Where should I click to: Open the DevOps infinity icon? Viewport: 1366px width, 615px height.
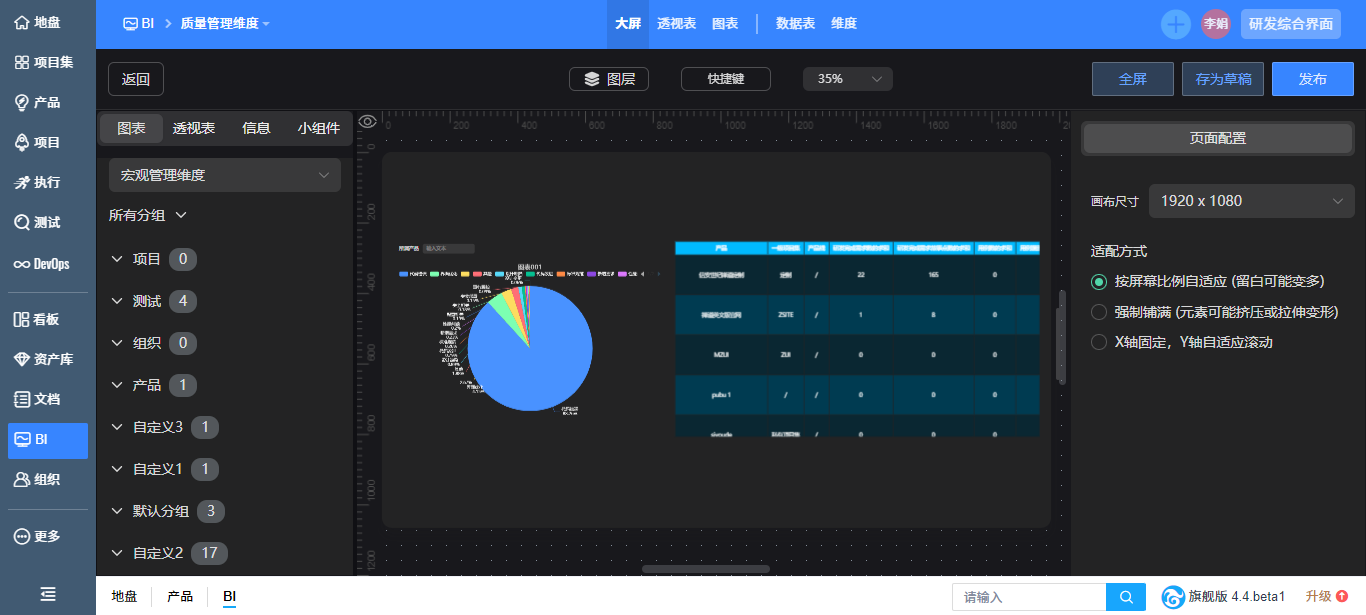[21, 264]
